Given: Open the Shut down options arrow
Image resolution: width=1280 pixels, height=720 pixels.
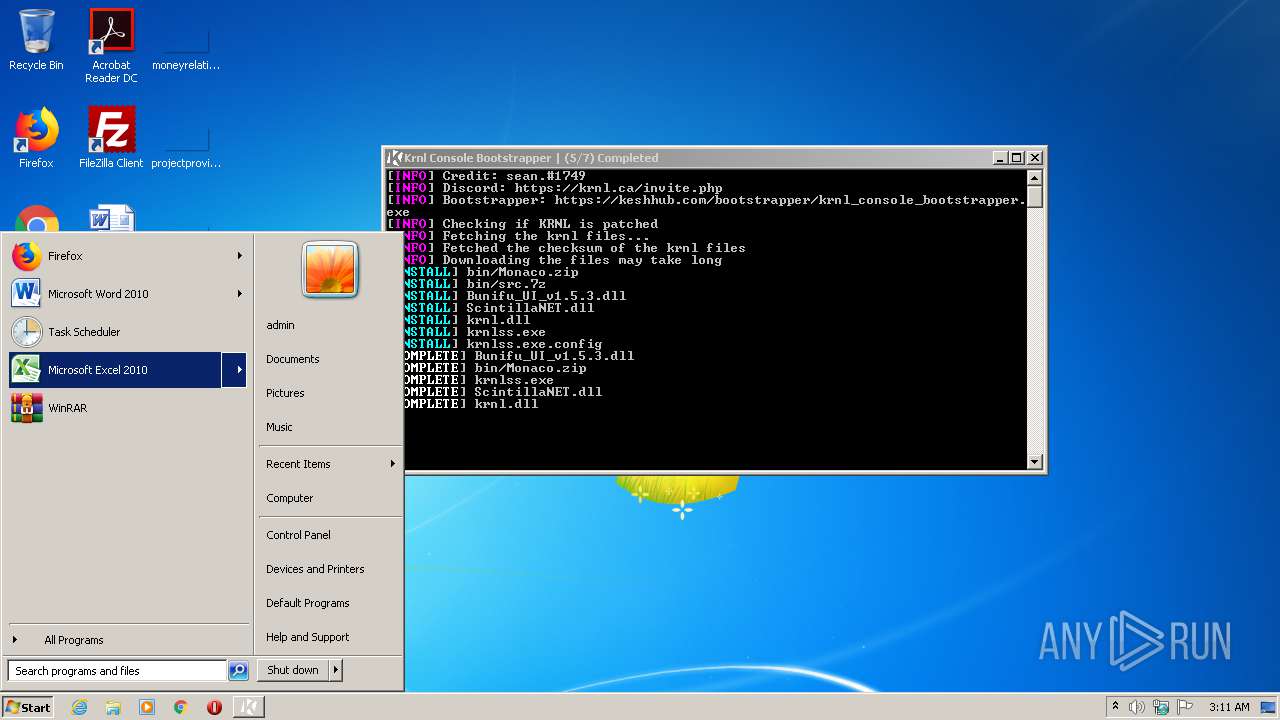Looking at the screenshot, I should tap(336, 670).
